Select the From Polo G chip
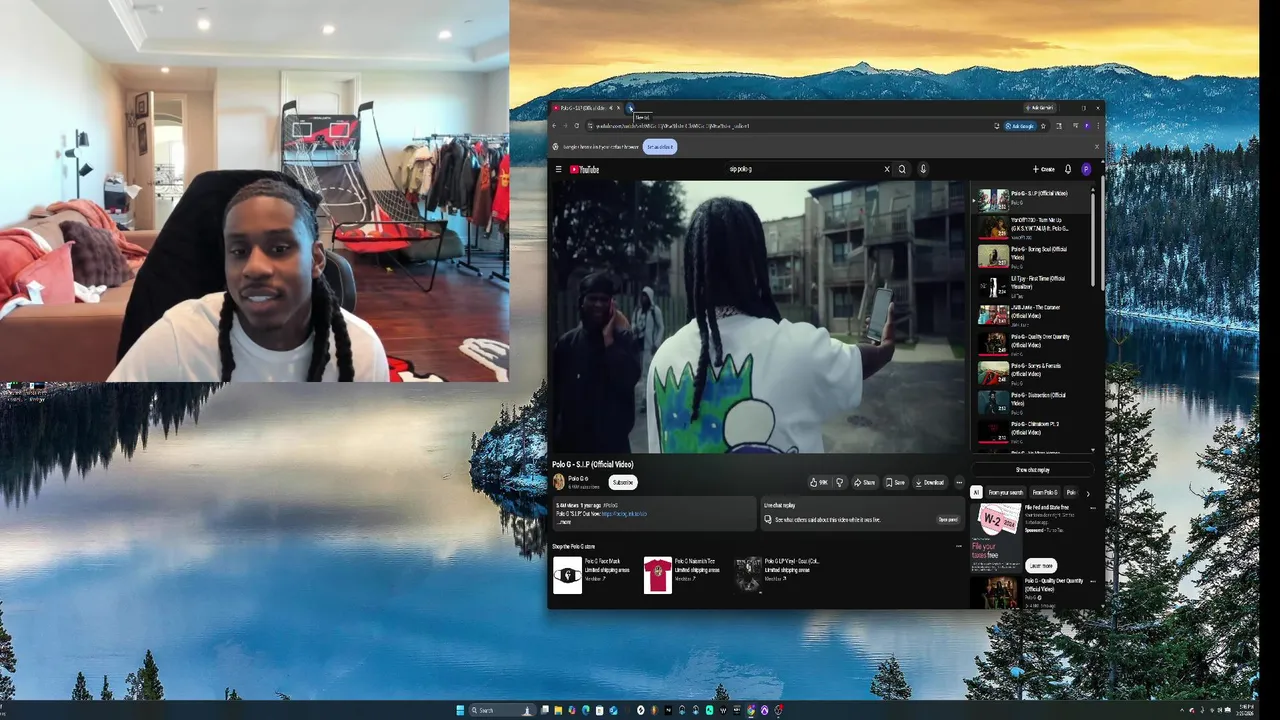Image resolution: width=1280 pixels, height=720 pixels. [x=1044, y=492]
